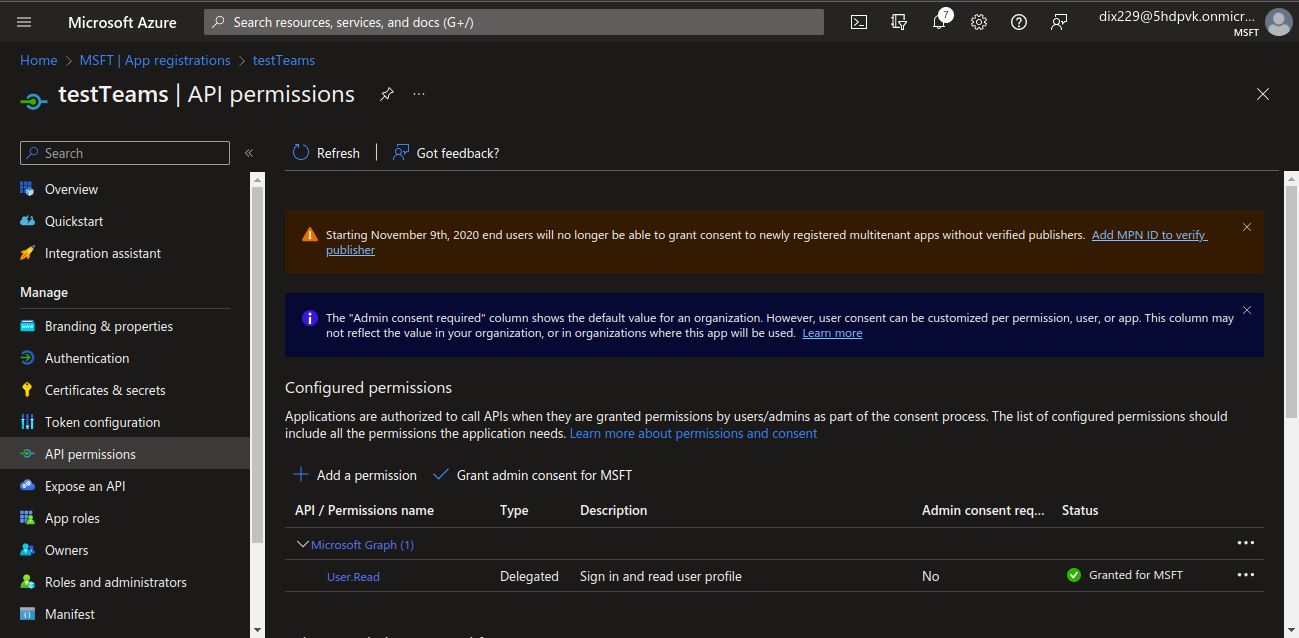
Task: Focus the top search resources box
Action: click(x=514, y=22)
